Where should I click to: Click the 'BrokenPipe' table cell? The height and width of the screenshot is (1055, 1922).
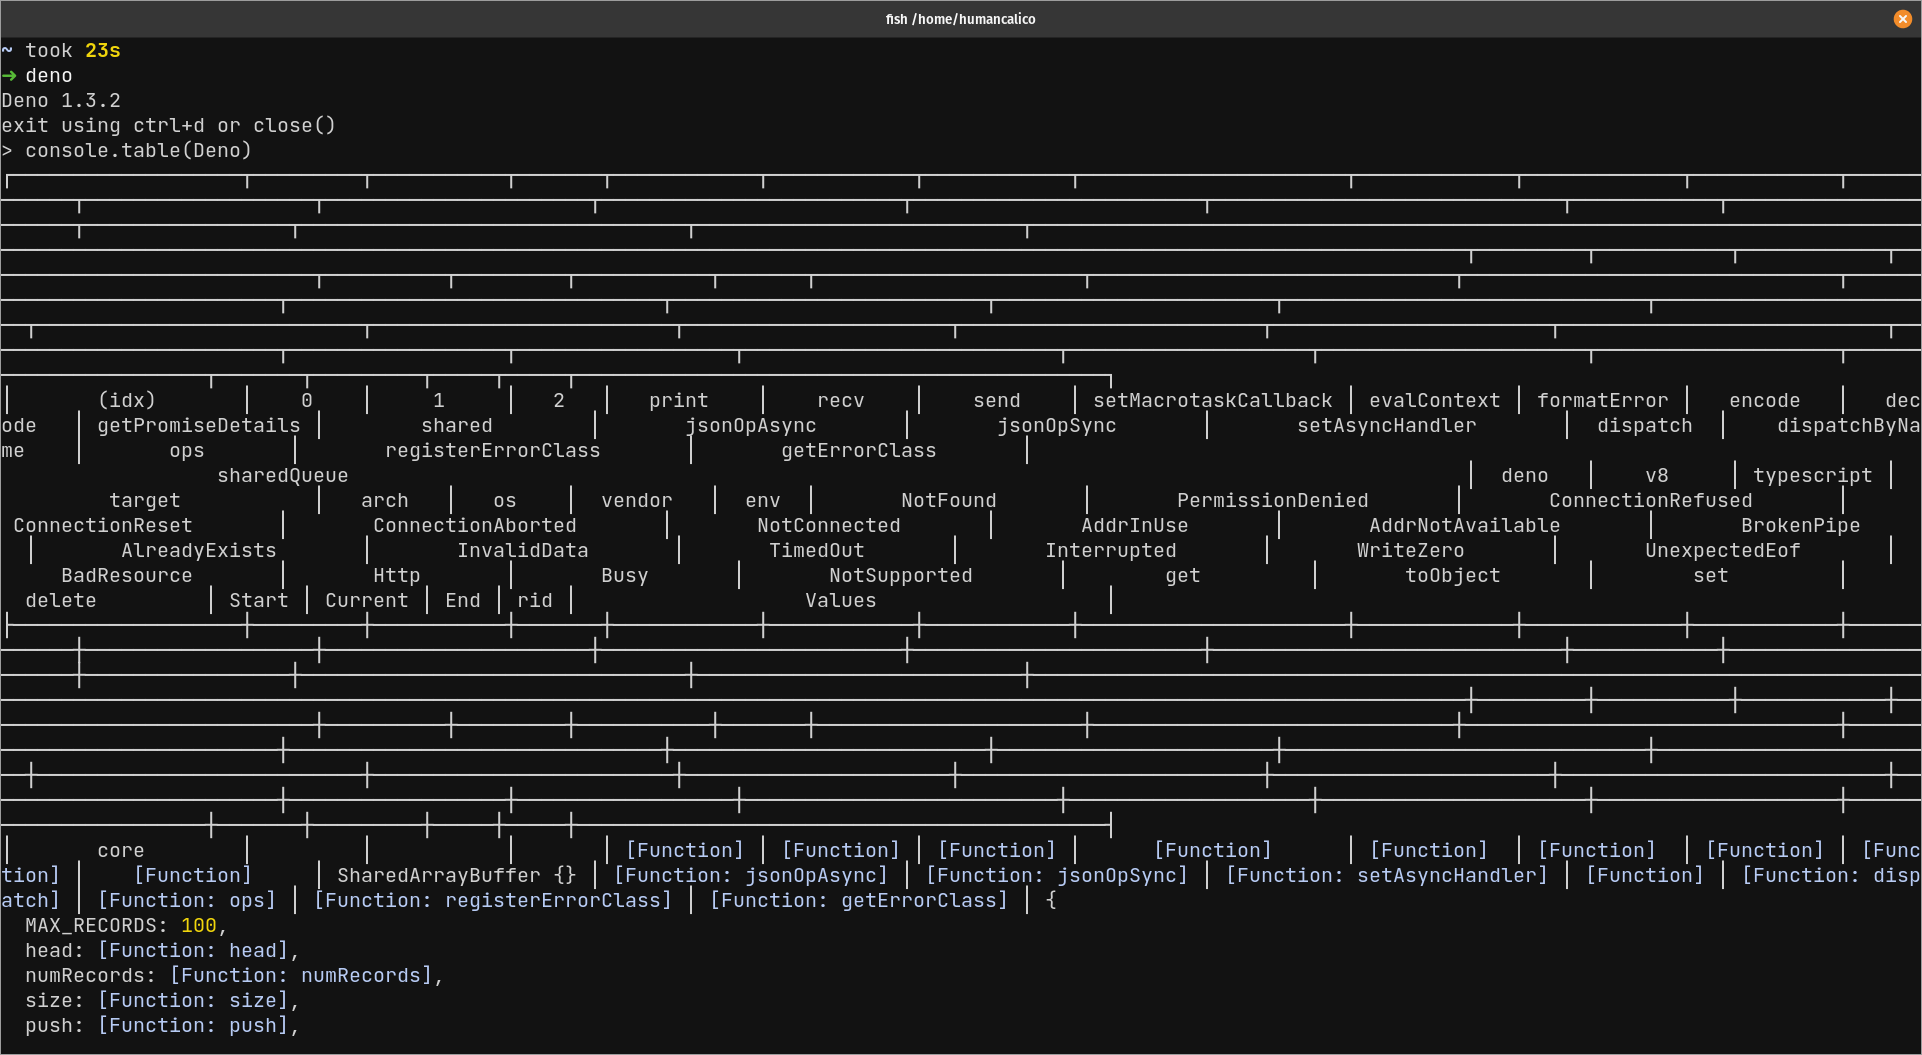[x=1800, y=525]
